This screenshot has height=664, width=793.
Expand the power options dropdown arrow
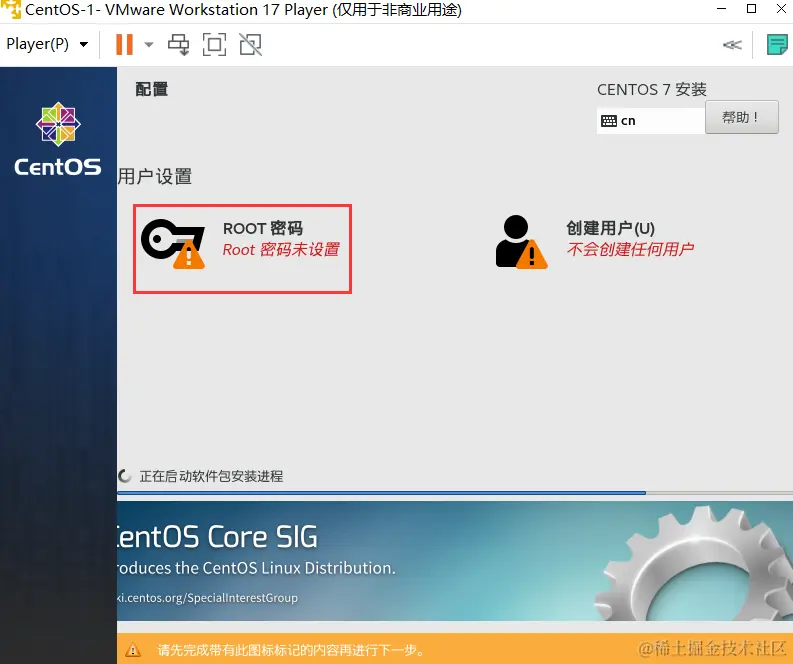pos(149,45)
